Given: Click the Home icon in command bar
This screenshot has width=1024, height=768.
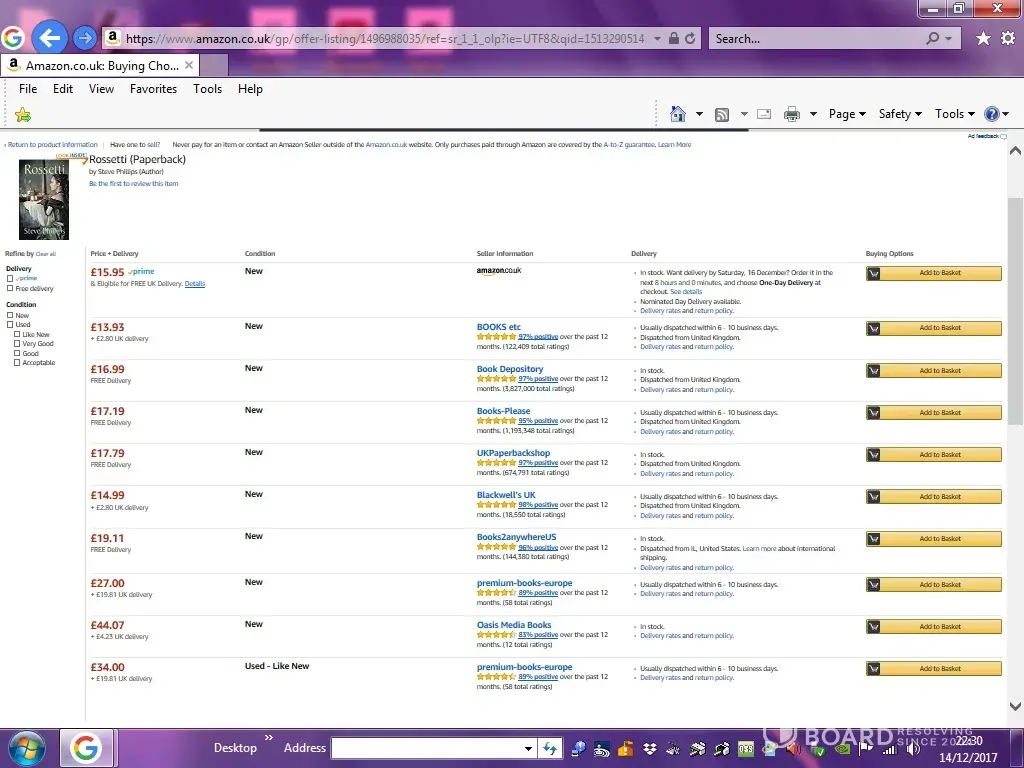Looking at the screenshot, I should click(678, 114).
